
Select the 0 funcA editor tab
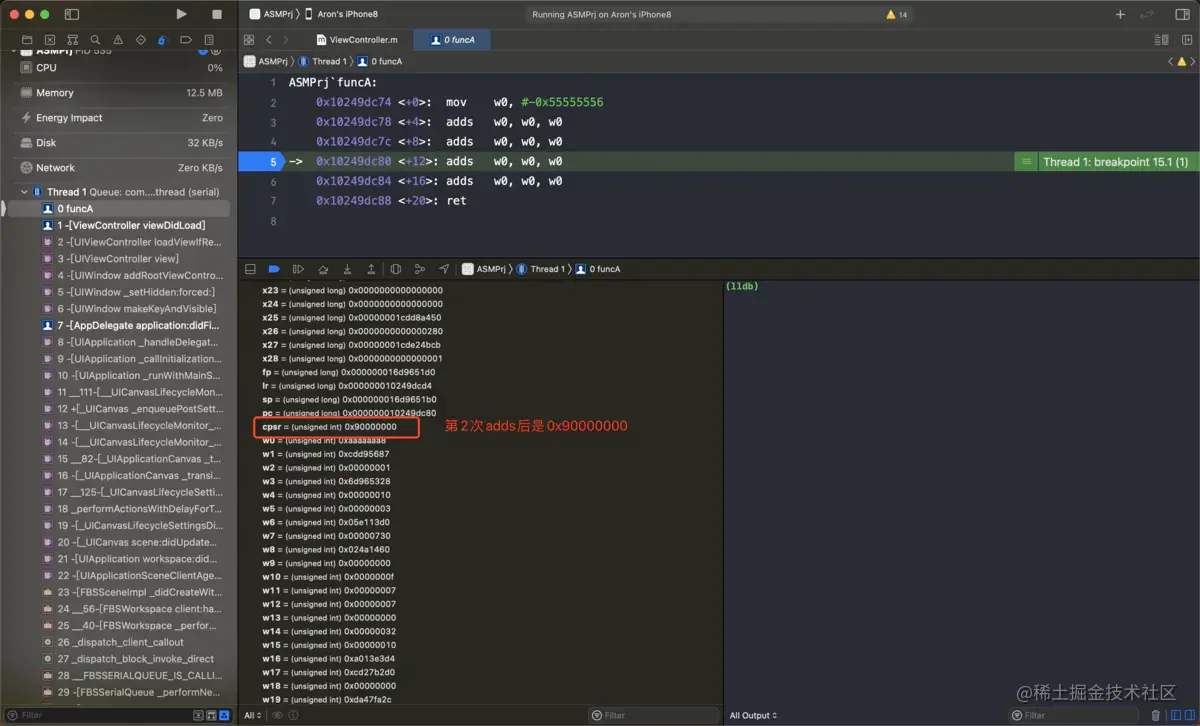pos(452,40)
